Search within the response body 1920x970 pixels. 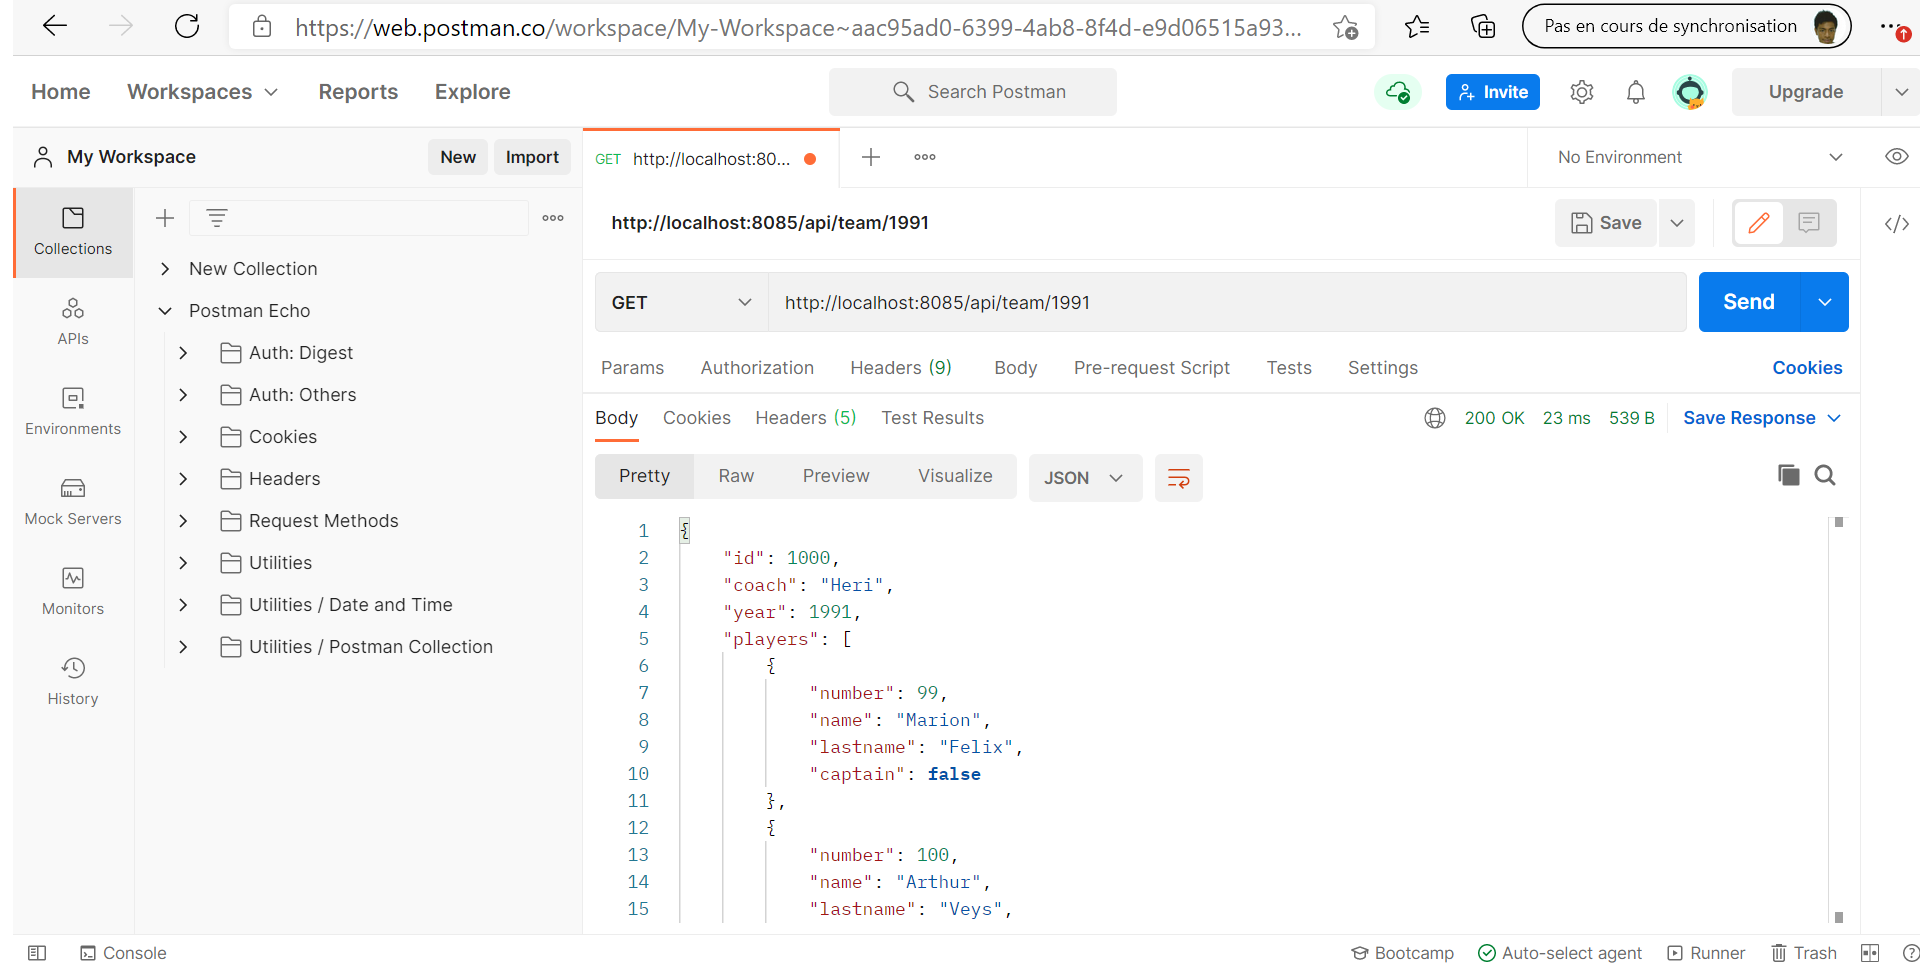(x=1826, y=476)
